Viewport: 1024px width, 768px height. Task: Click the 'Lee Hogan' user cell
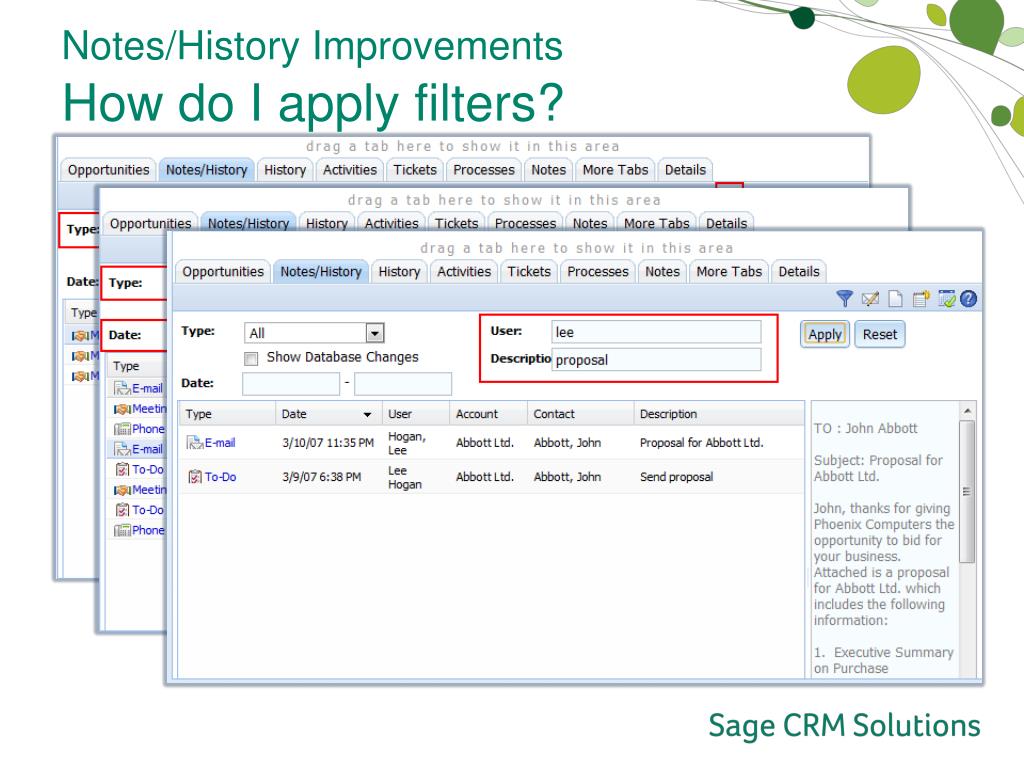405,477
